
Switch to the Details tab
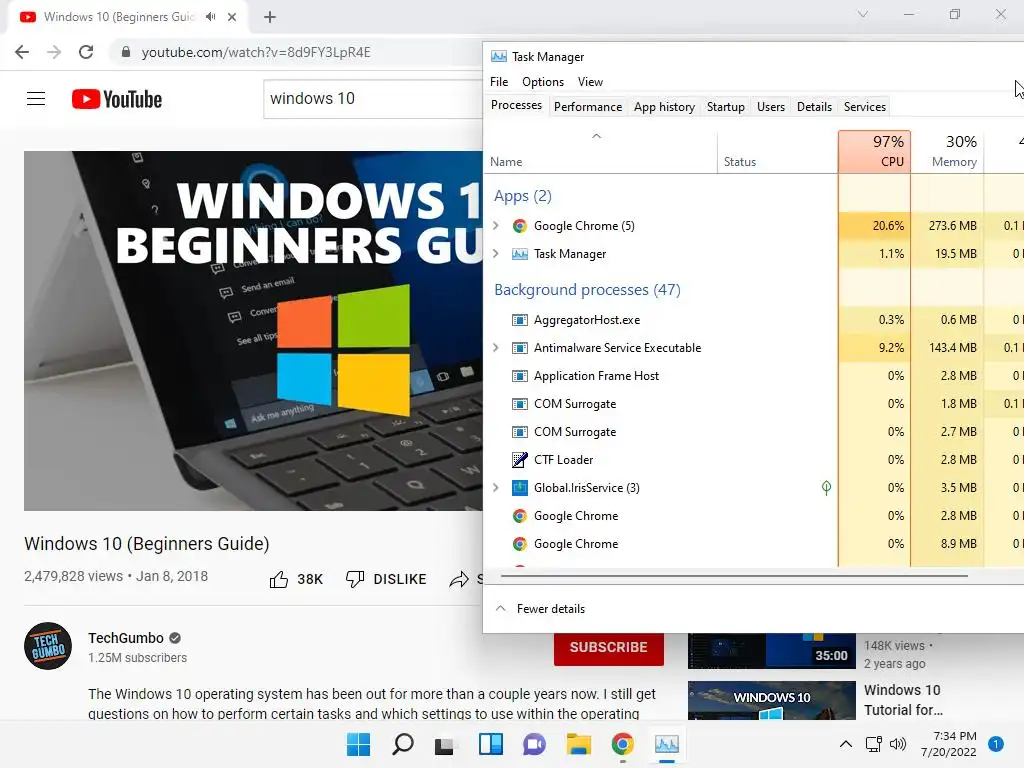coord(814,106)
